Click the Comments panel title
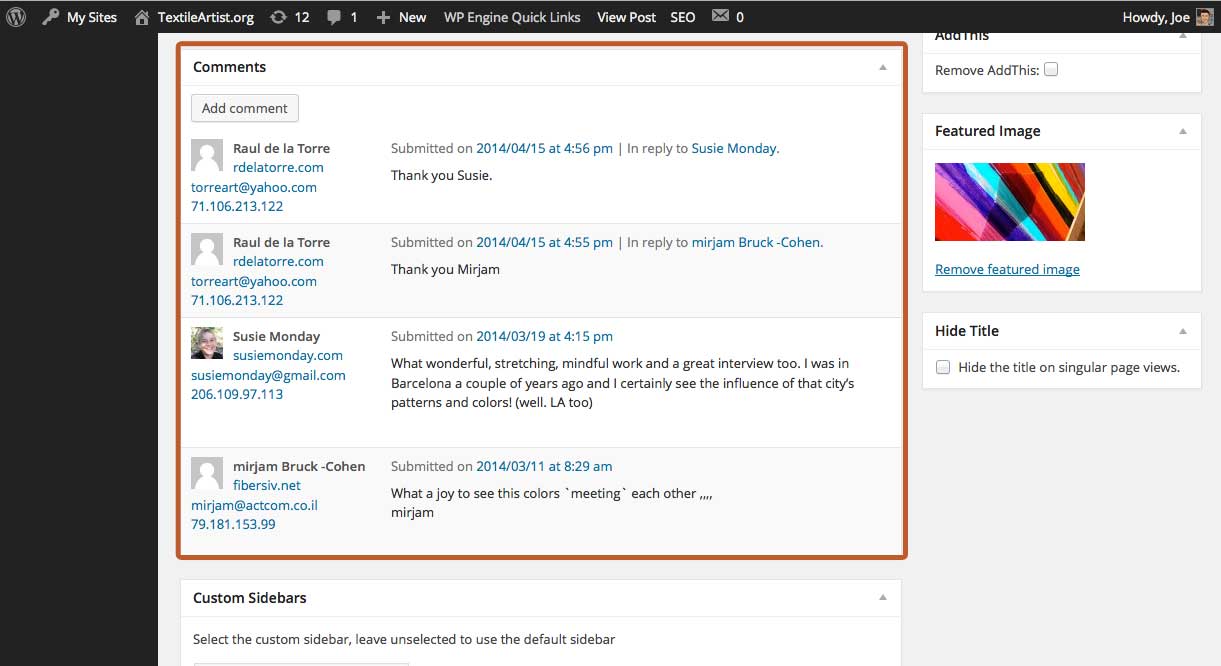The image size is (1221, 666). pyautogui.click(x=229, y=67)
